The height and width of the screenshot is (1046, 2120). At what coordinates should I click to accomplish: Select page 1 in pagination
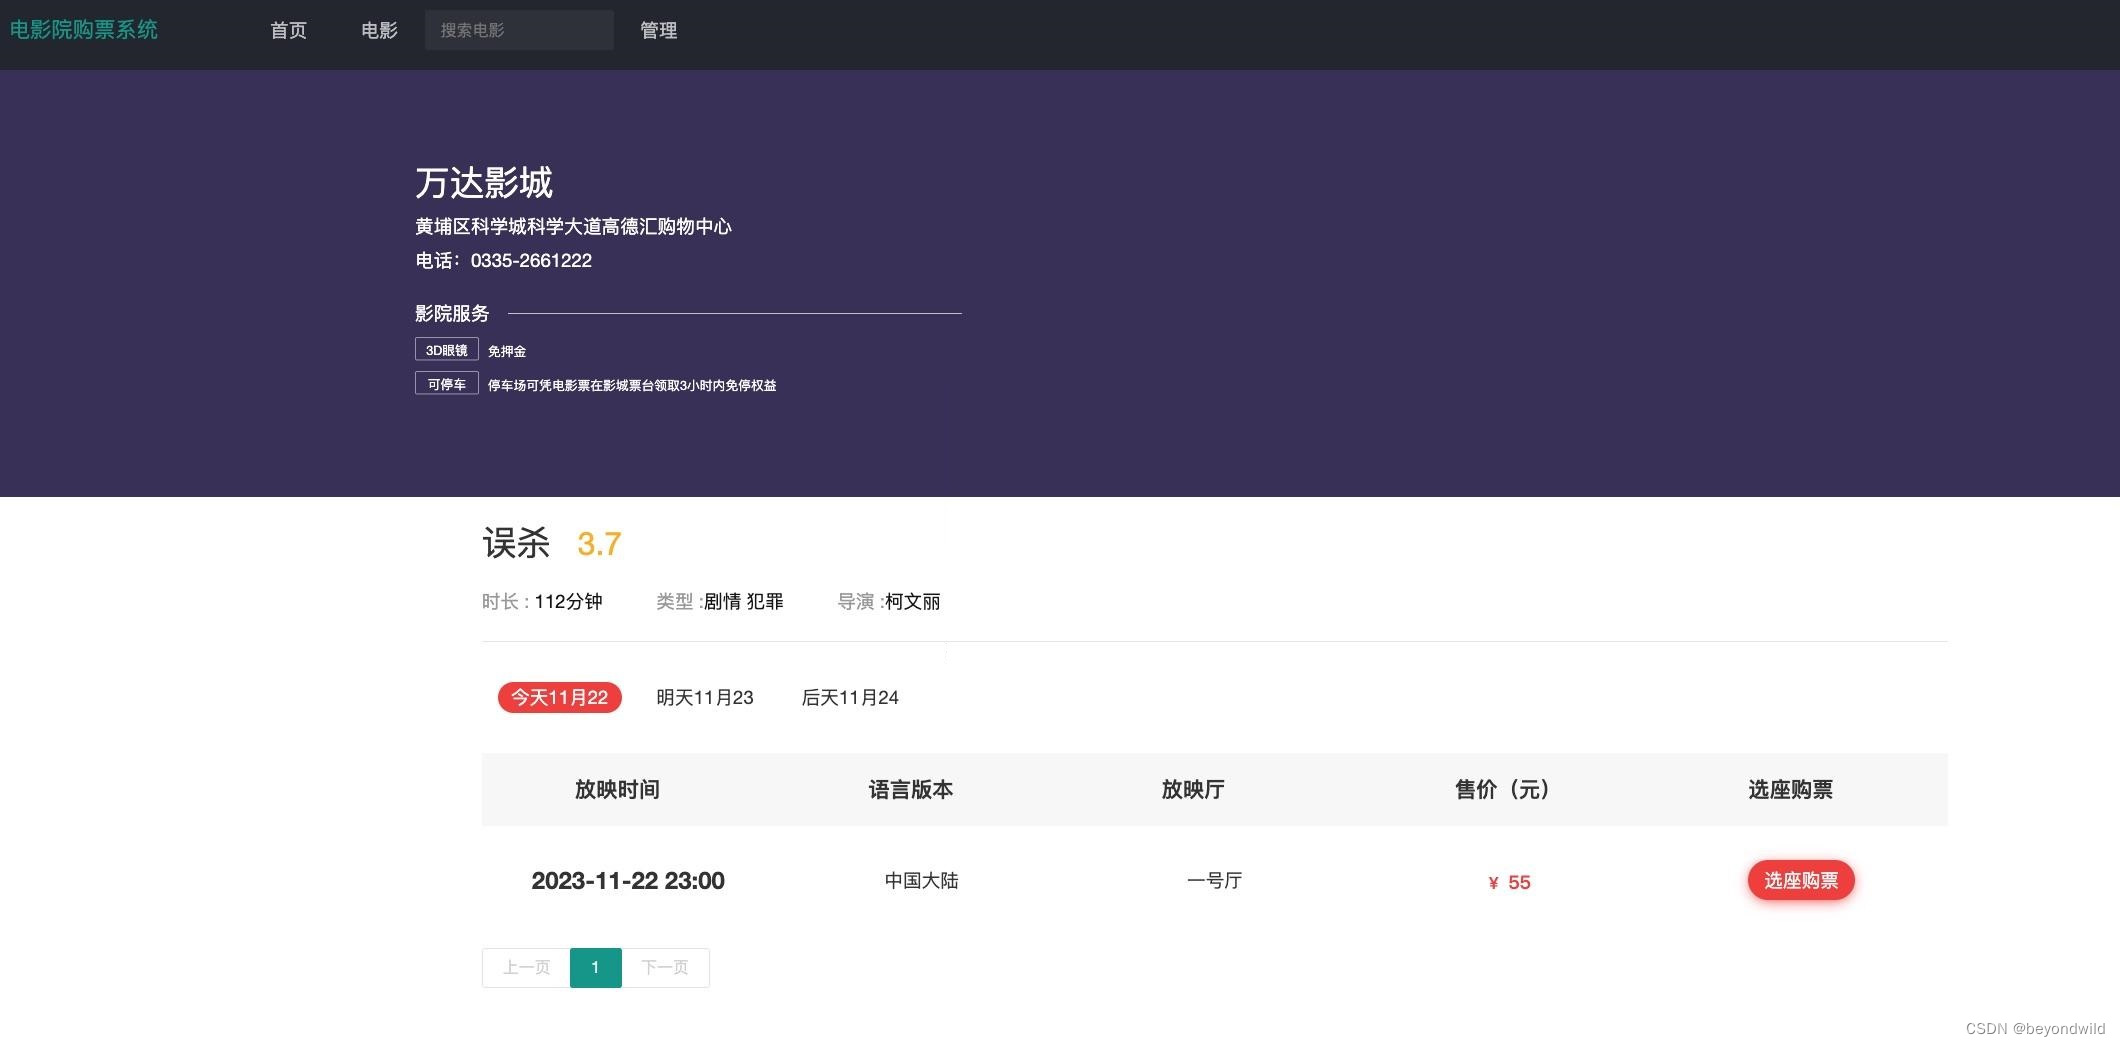point(595,967)
